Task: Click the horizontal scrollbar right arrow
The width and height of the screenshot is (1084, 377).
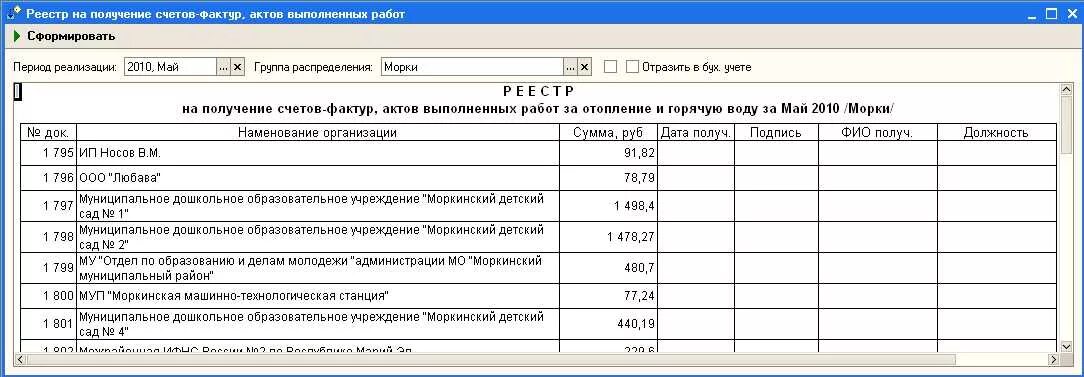Action: 1053,360
